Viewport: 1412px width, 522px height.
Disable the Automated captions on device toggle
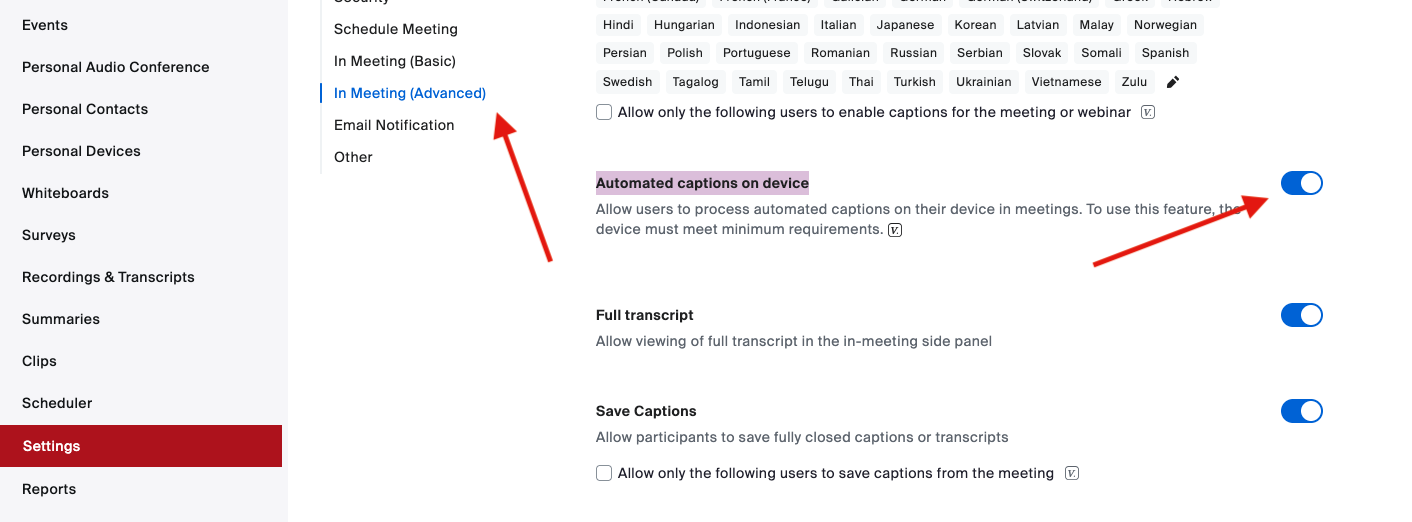1301,183
